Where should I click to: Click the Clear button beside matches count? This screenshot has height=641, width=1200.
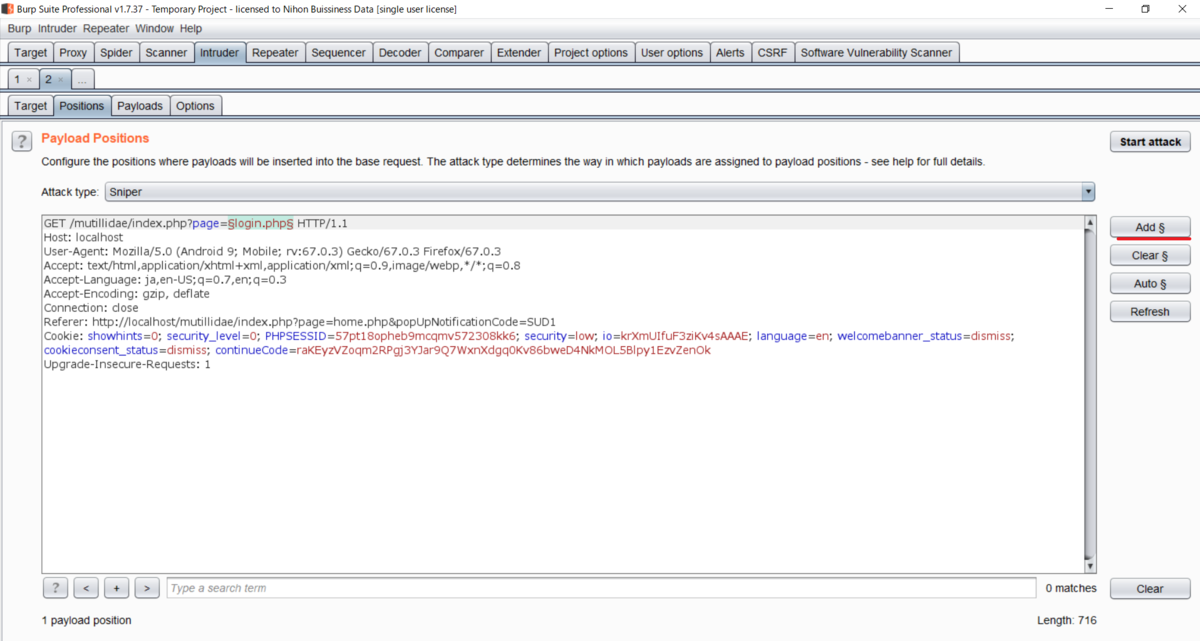[1150, 588]
